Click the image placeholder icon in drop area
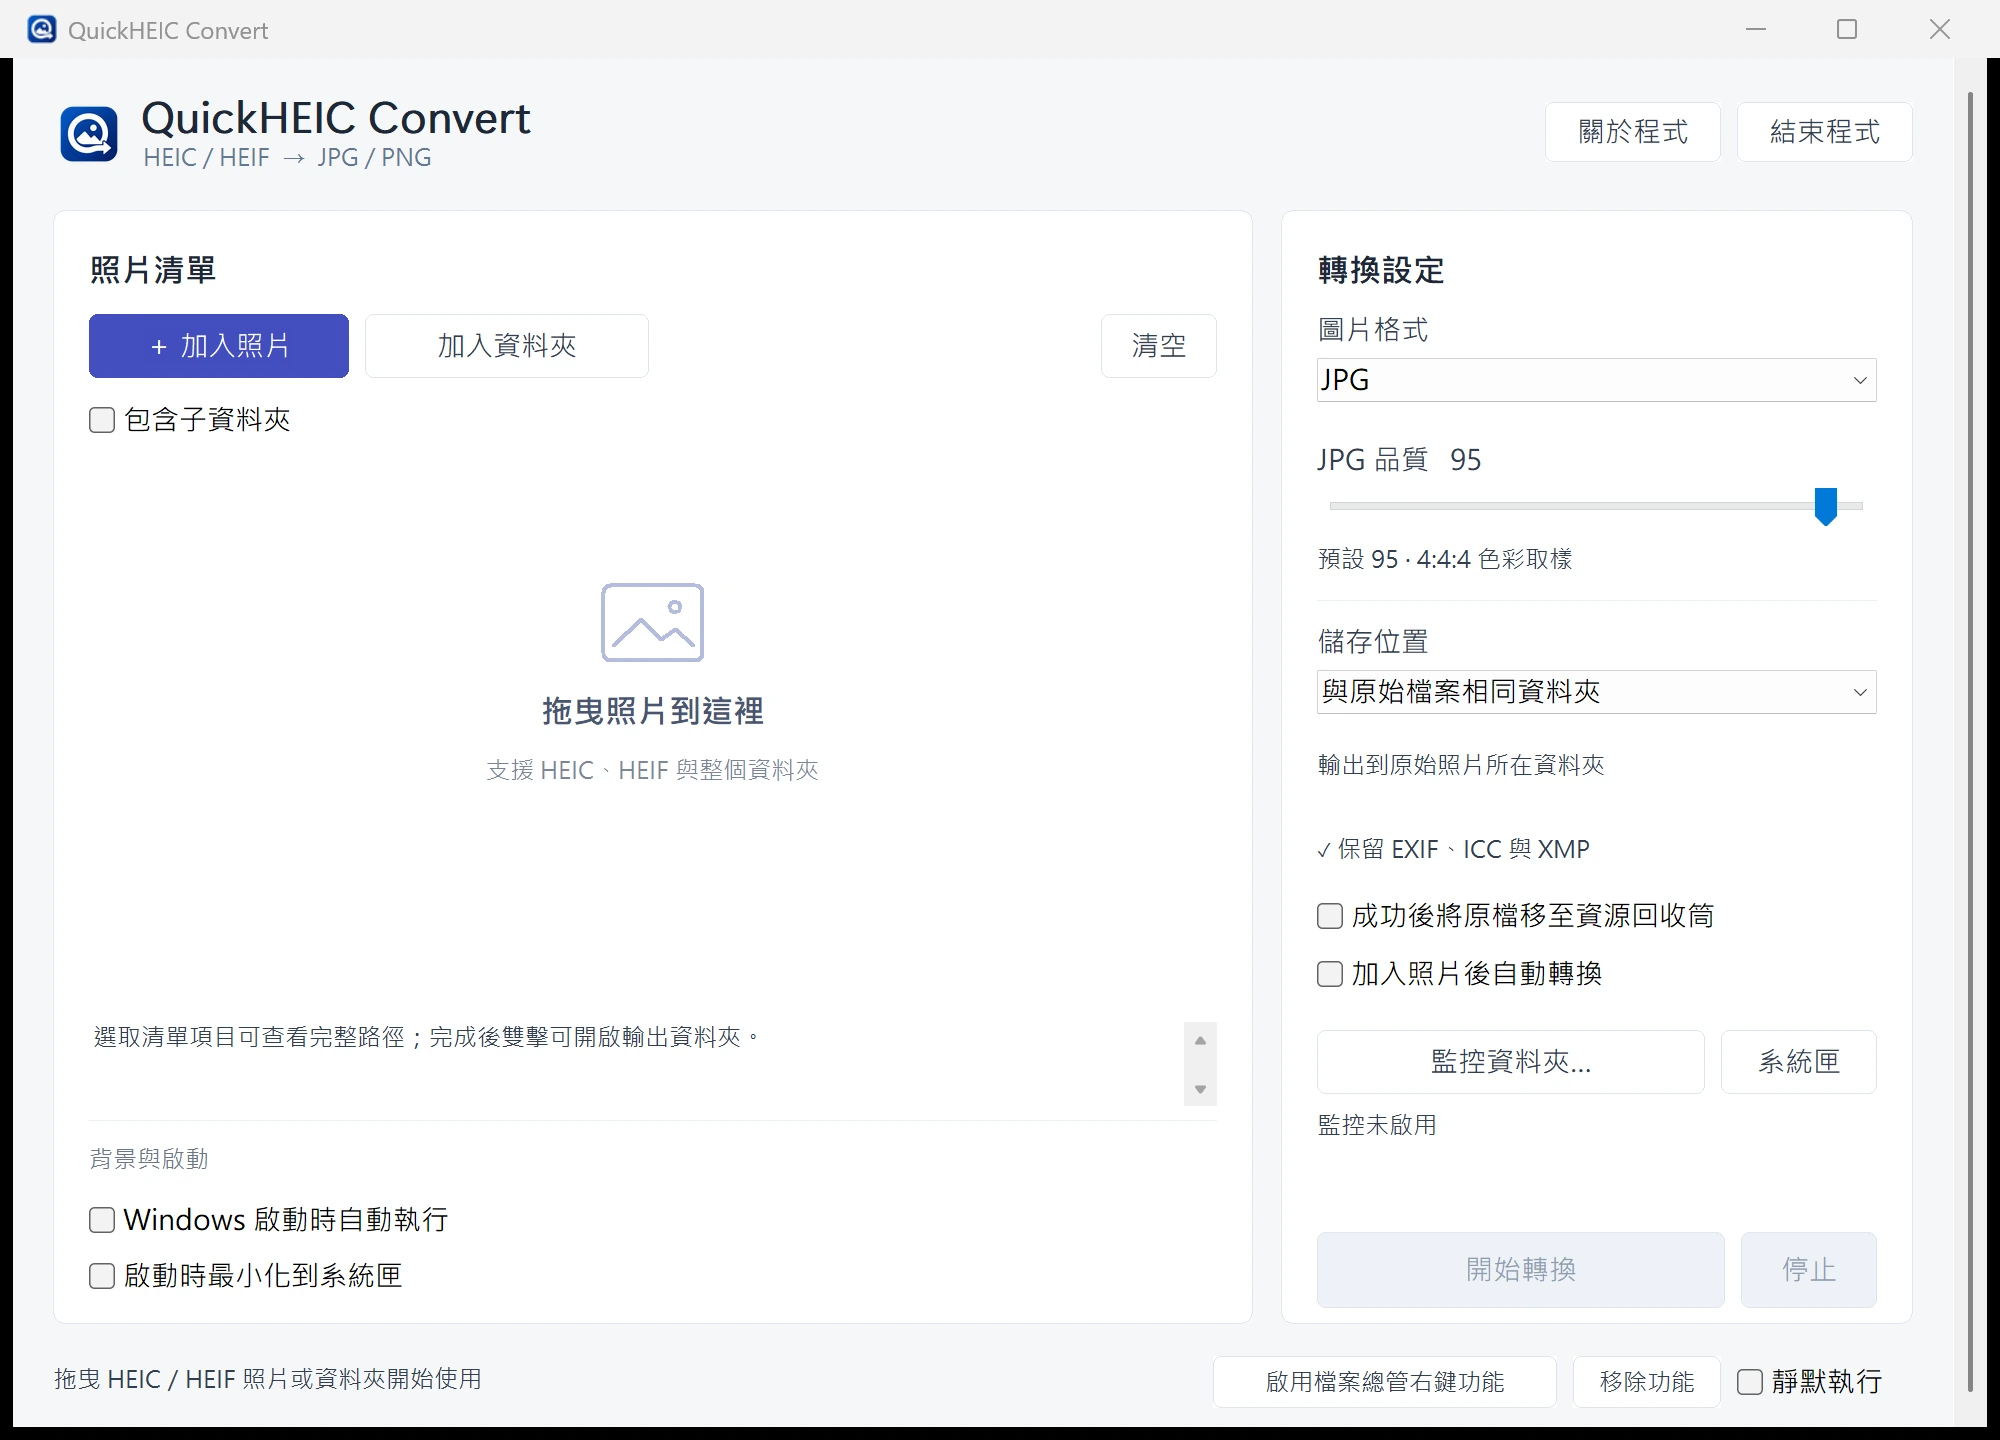Image resolution: width=2000 pixels, height=1440 pixels. point(652,622)
